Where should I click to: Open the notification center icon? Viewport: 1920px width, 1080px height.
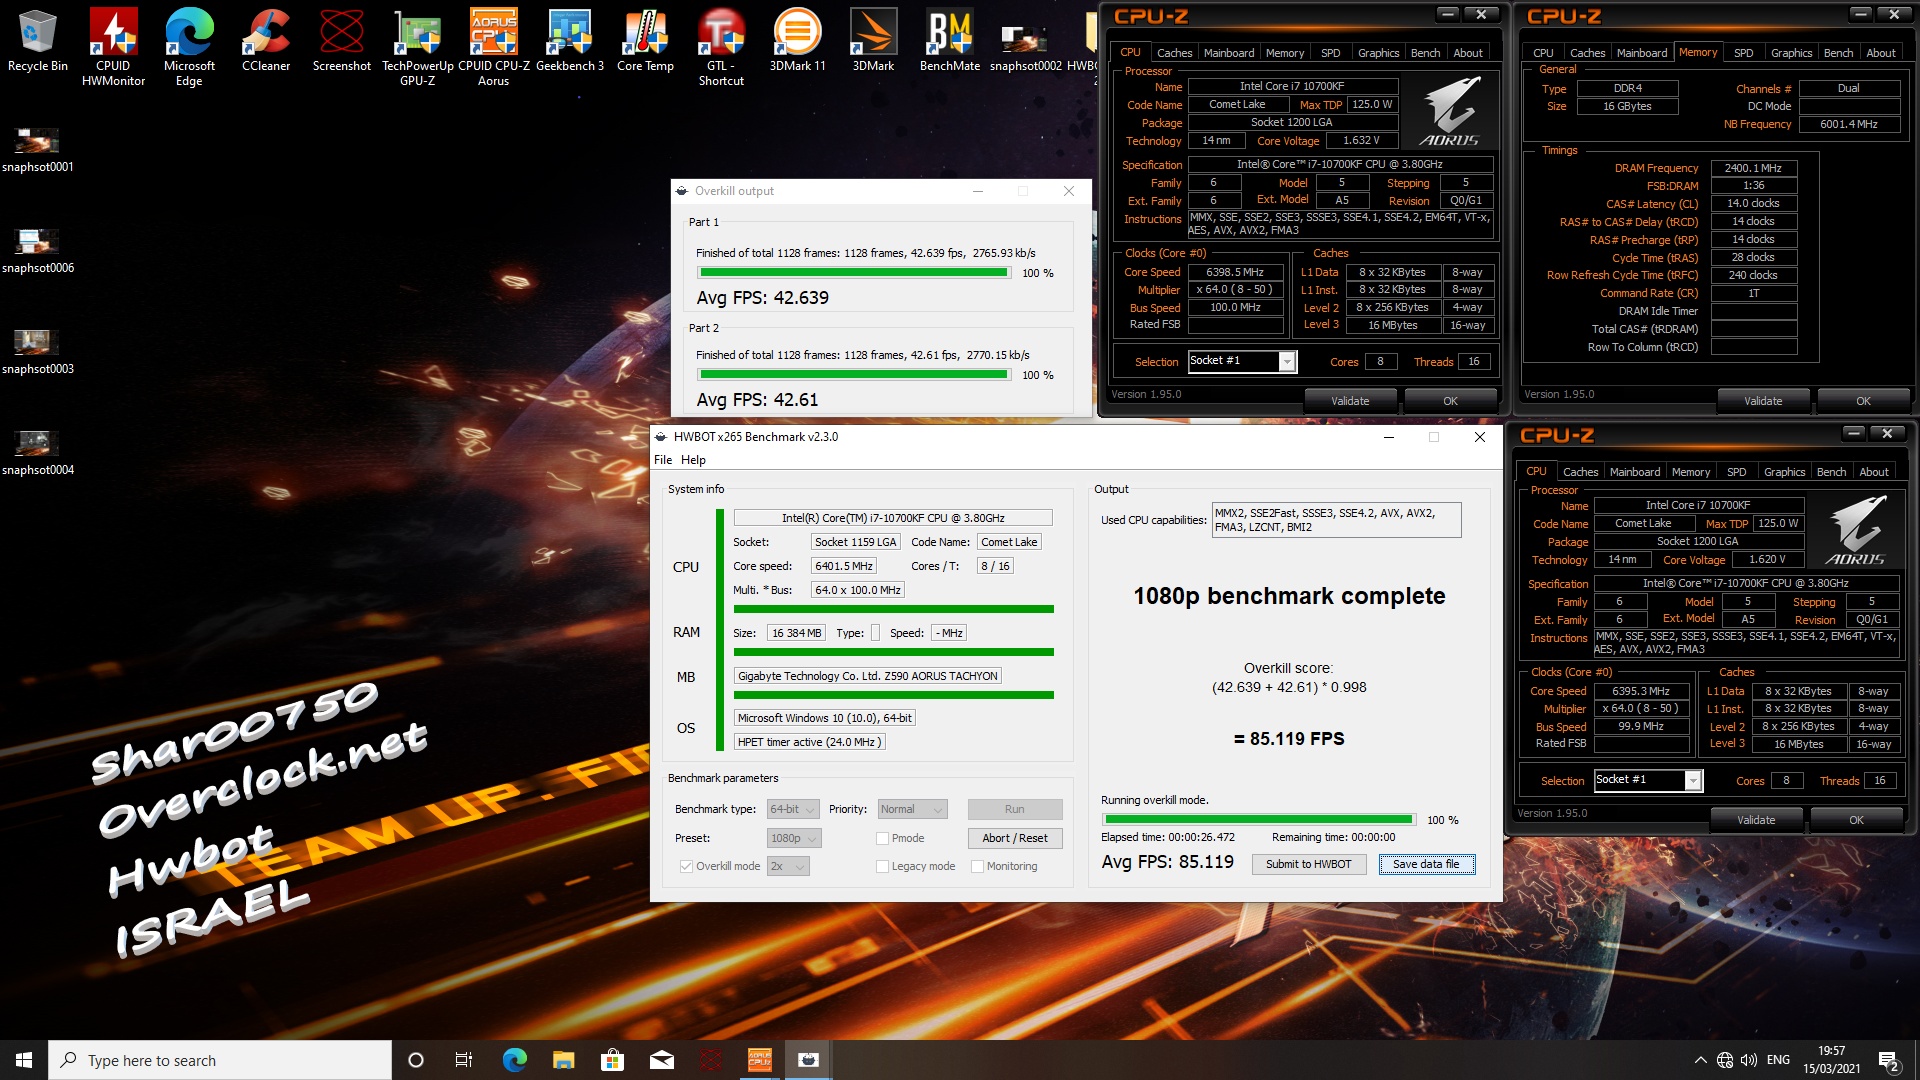(x=1889, y=1060)
